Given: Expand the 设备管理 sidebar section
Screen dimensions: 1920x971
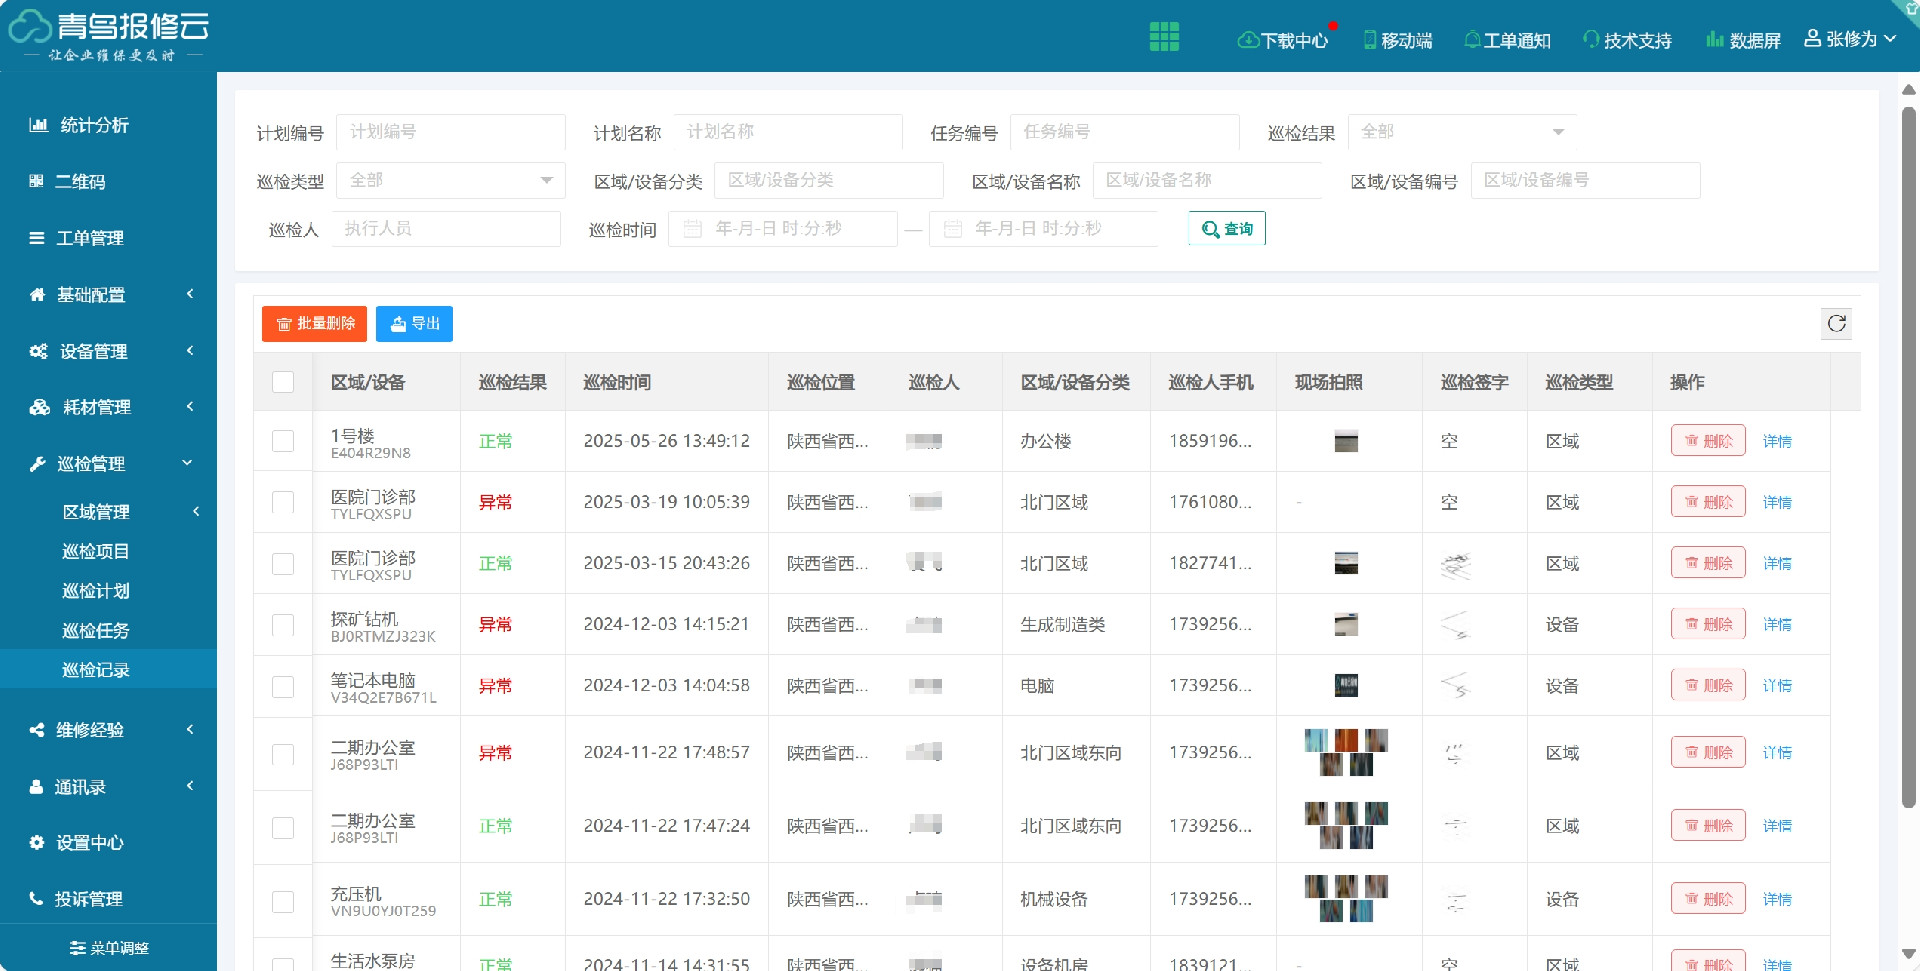Looking at the screenshot, I should tap(95, 351).
